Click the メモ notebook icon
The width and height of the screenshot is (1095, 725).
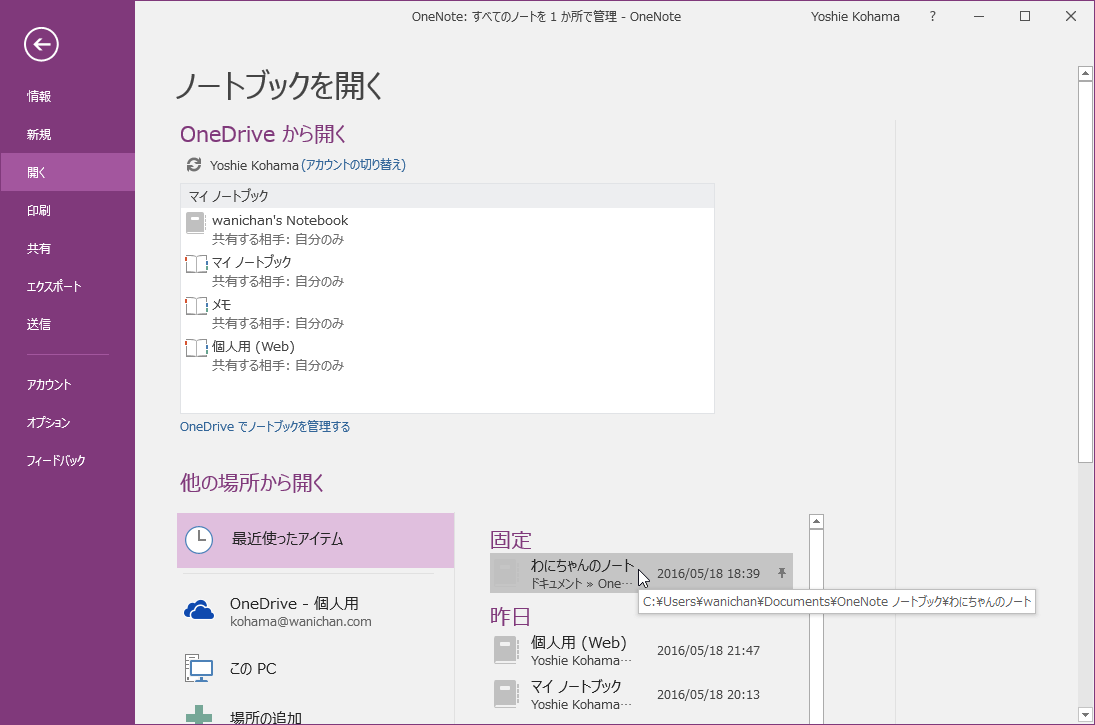click(196, 306)
